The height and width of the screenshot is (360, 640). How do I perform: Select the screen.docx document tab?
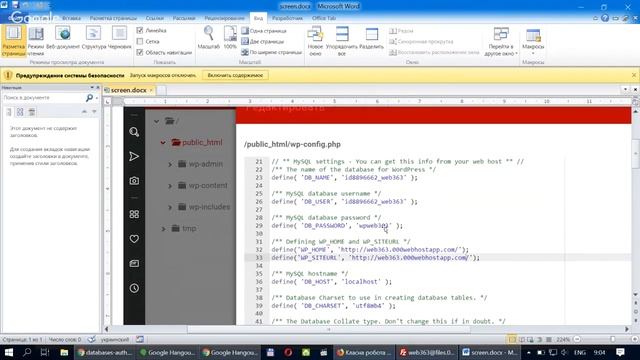pyautogui.click(x=128, y=90)
